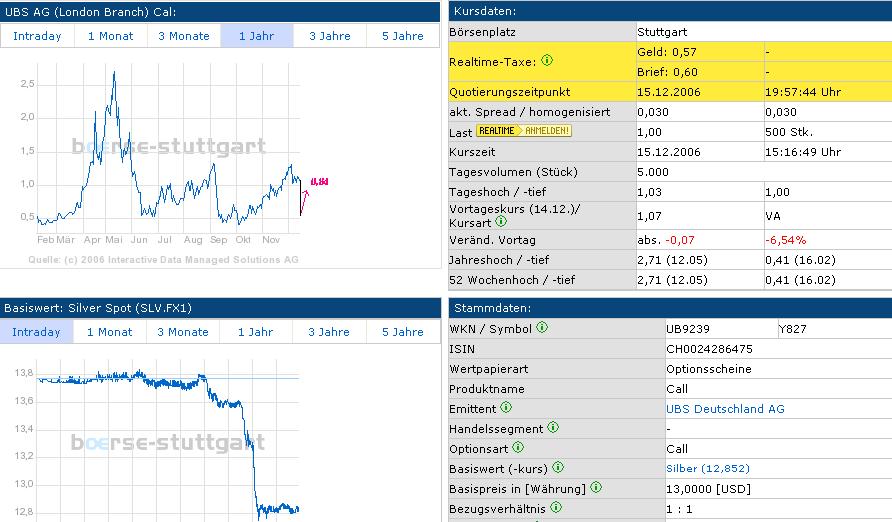Click the Bezugsverhältnis value 1 : 1
This screenshot has height=522, width=892.
tap(679, 509)
